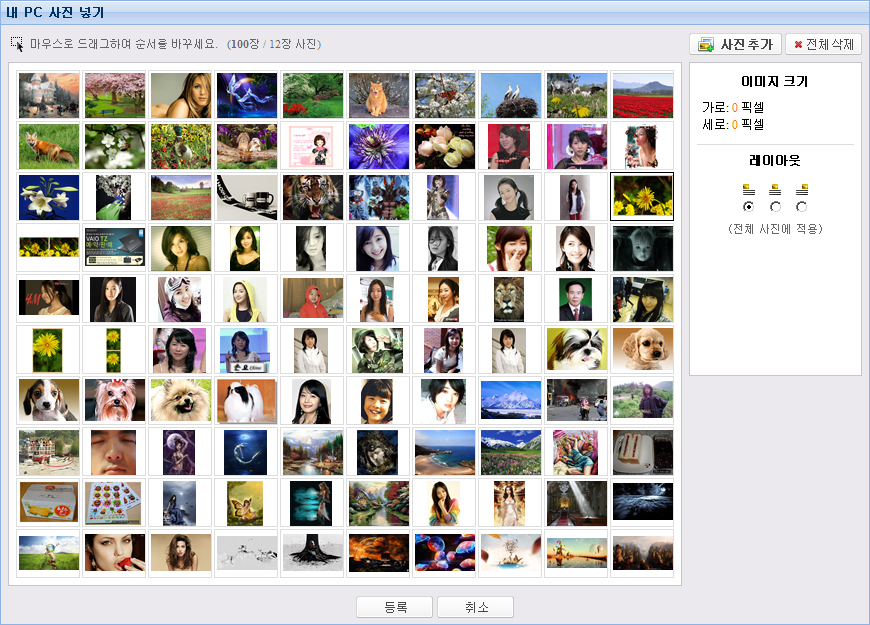The width and height of the screenshot is (870, 625).
Task: Select the red tulip field thumbnail
Action: coord(642,95)
